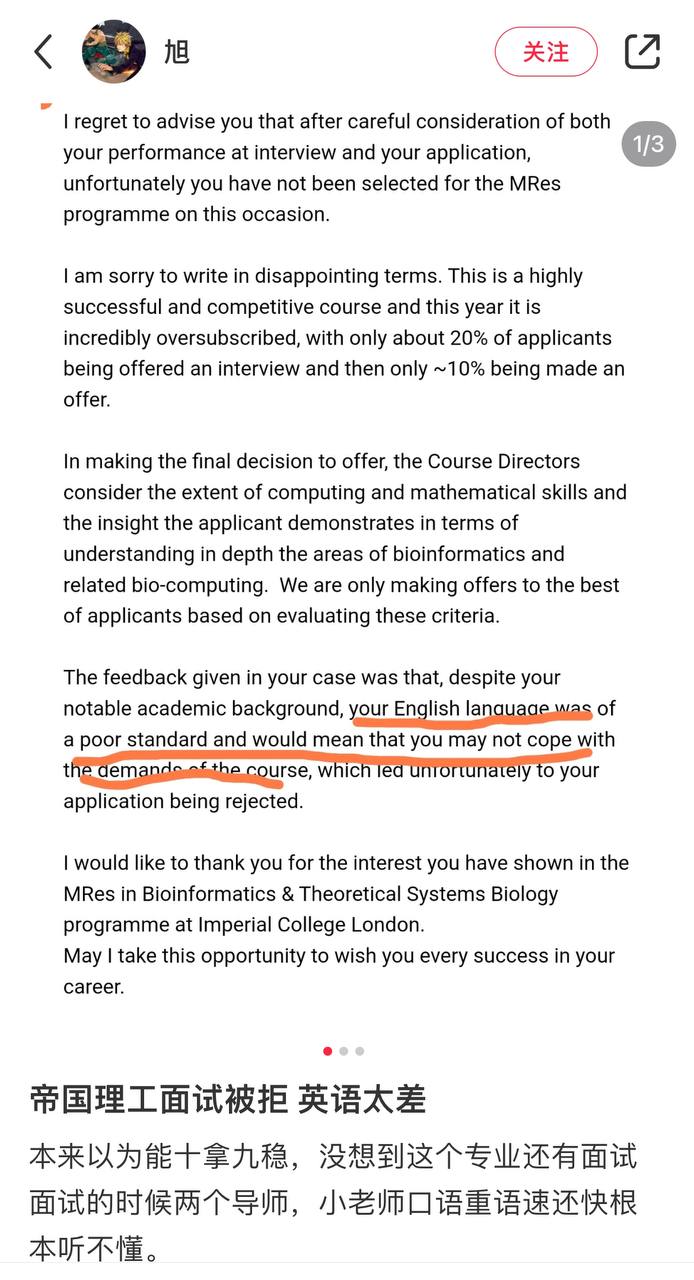
Task: Follow the author with 关注 button
Action: pyautogui.click(x=545, y=52)
